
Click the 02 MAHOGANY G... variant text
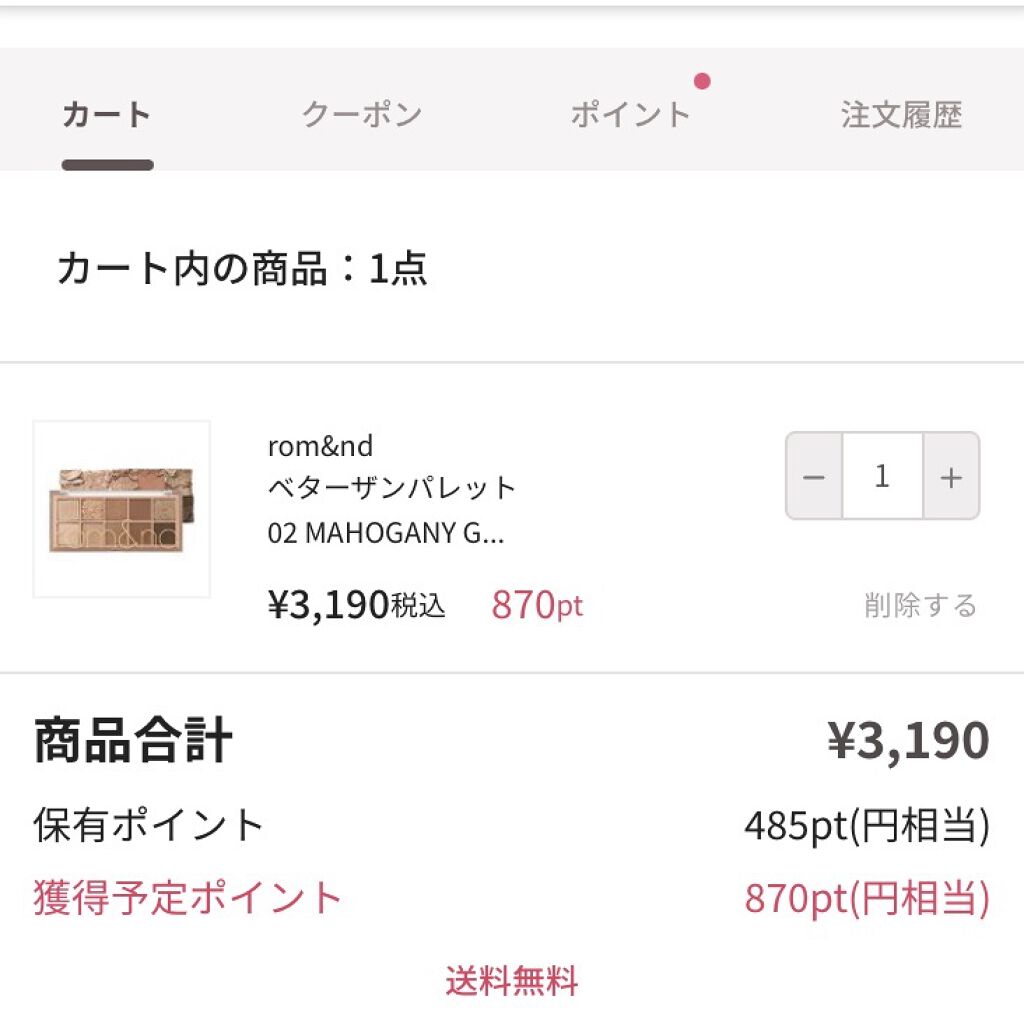[386, 533]
